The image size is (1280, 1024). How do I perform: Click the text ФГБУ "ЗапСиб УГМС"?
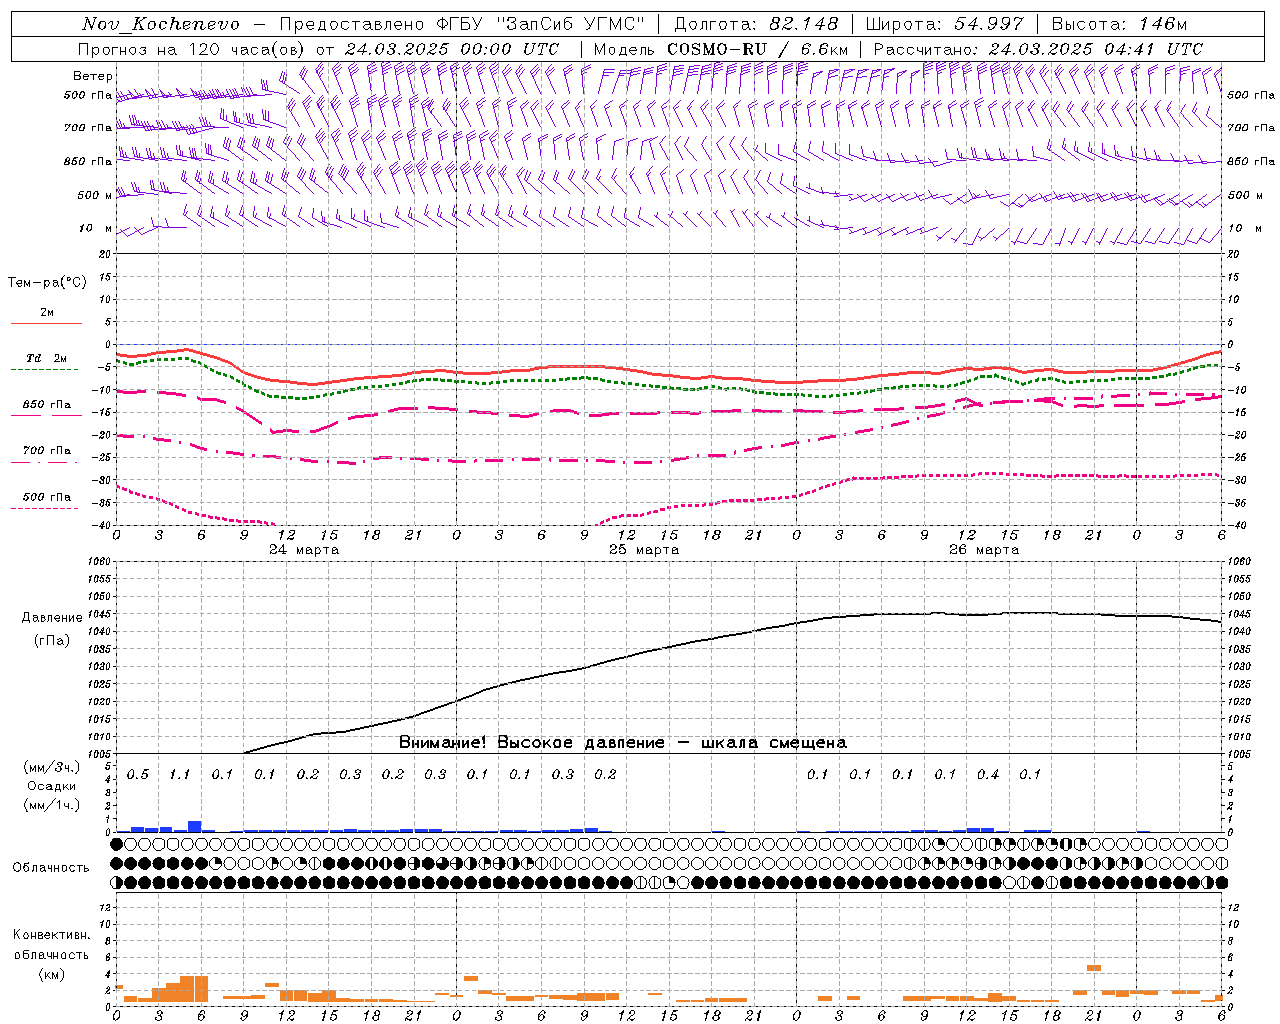click(x=540, y=24)
